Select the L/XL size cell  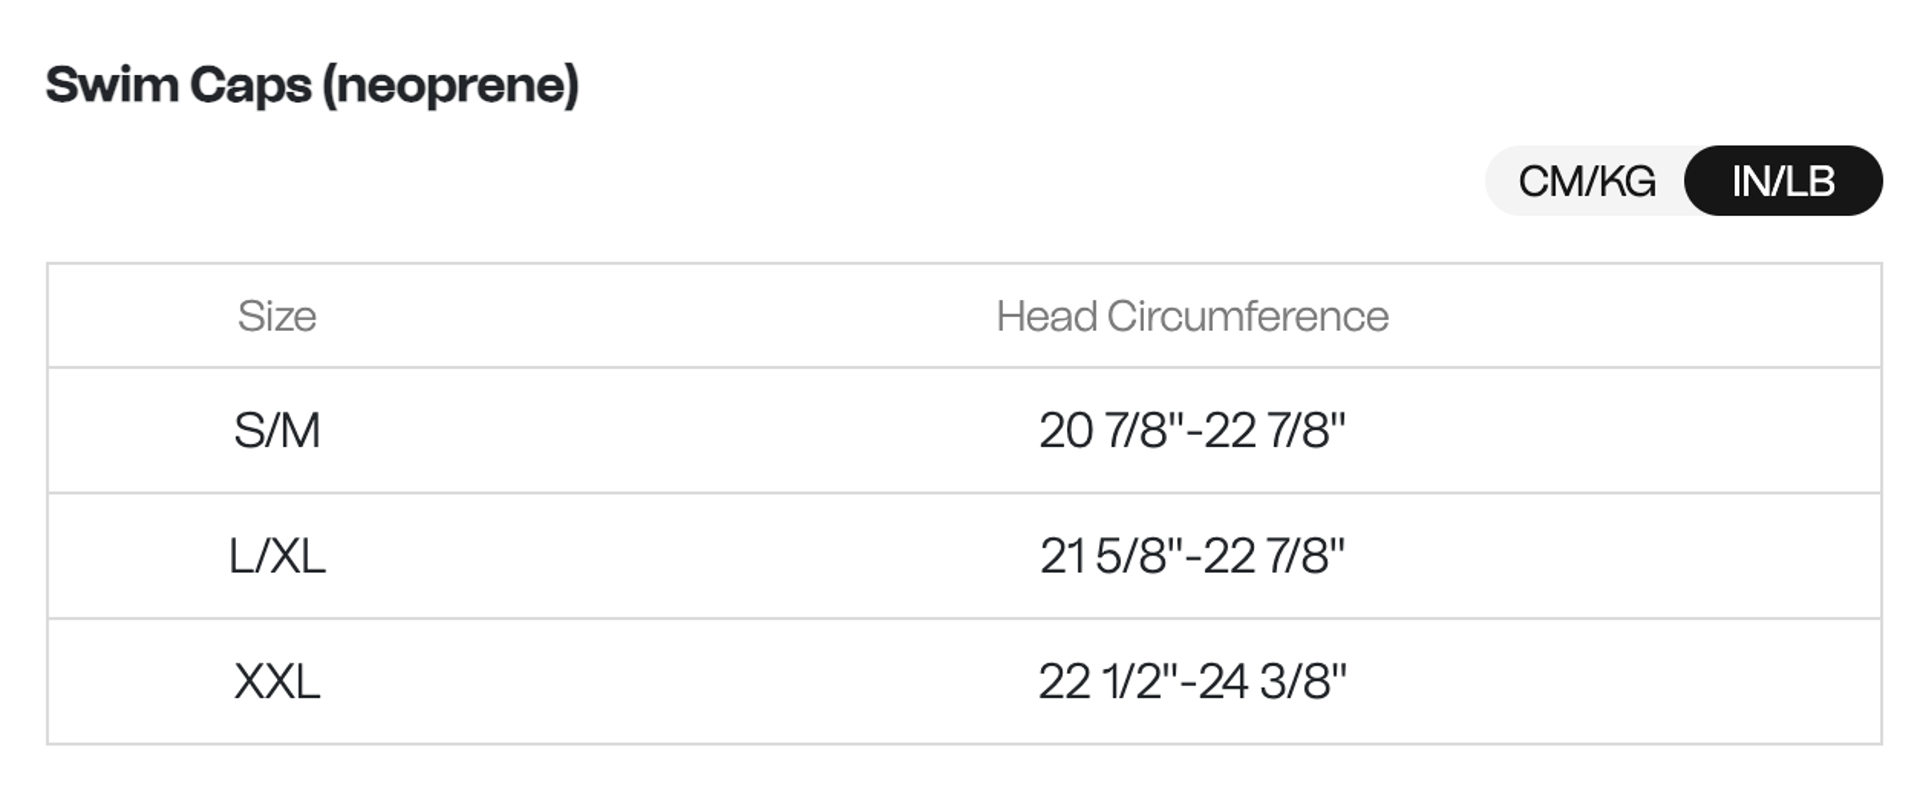pyautogui.click(x=277, y=556)
